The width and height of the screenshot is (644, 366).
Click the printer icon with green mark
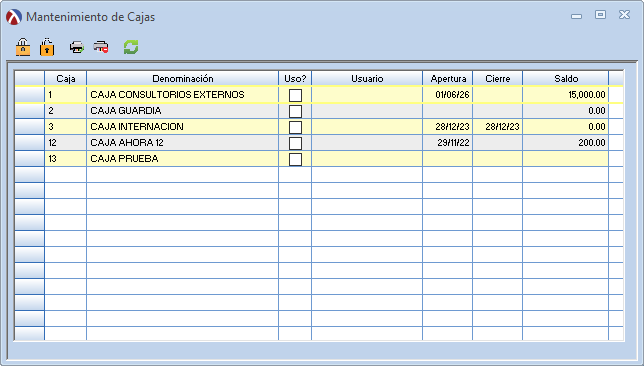(x=77, y=47)
